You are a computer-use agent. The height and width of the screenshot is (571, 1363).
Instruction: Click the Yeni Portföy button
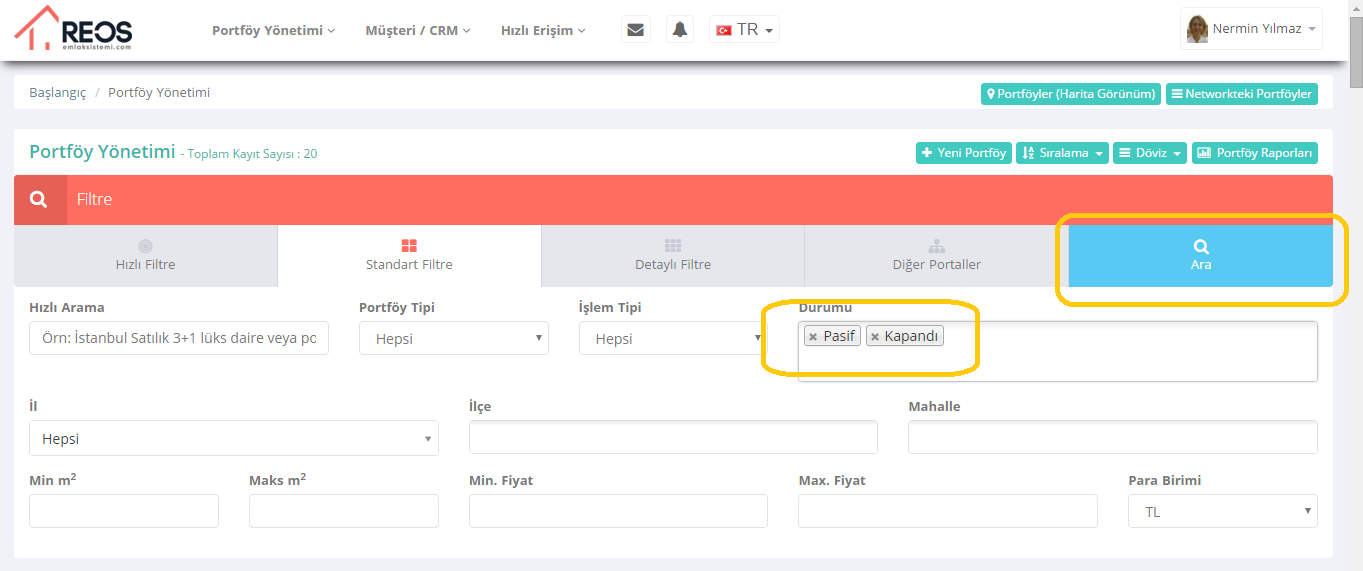pyautogui.click(x=963, y=153)
